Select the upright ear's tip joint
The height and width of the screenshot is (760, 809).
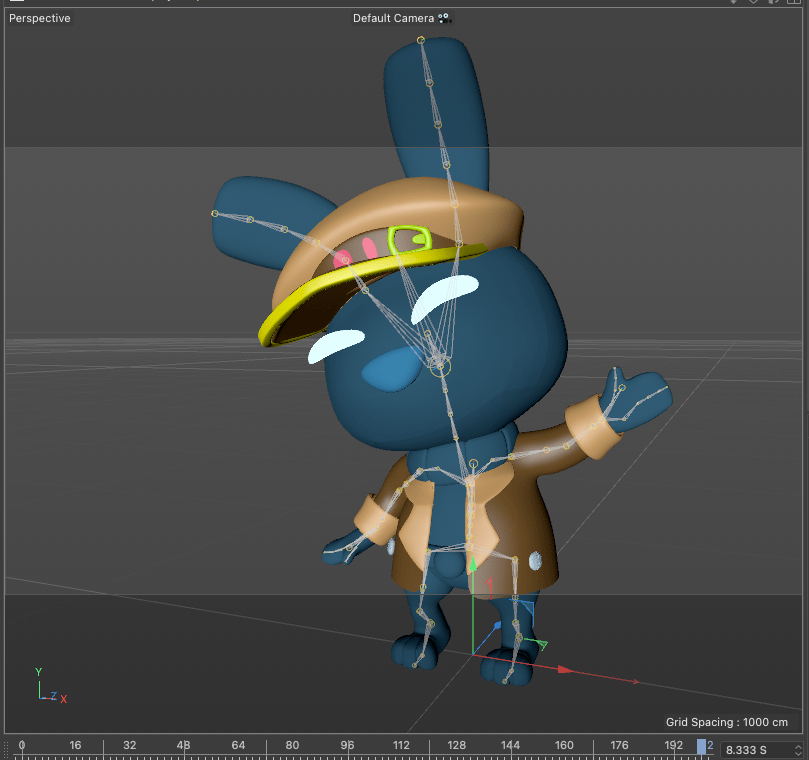421,40
